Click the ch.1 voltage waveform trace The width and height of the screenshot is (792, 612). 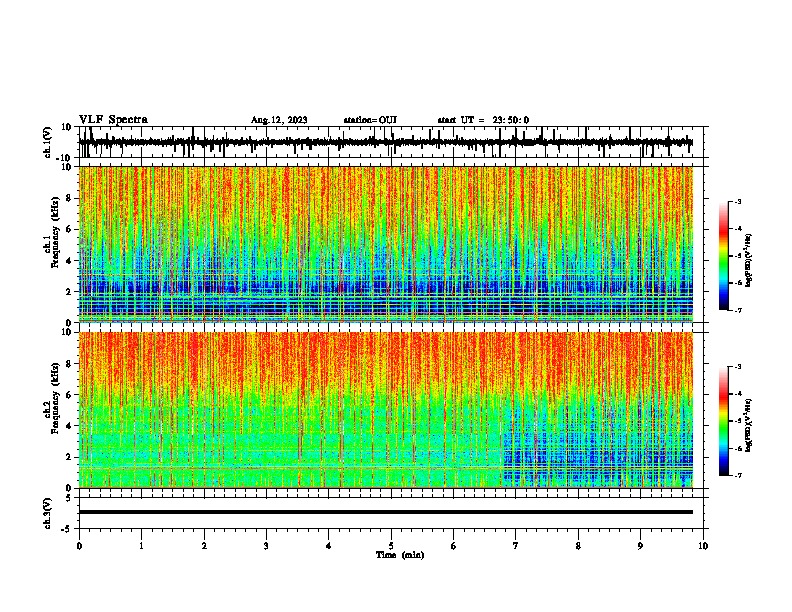point(385,142)
